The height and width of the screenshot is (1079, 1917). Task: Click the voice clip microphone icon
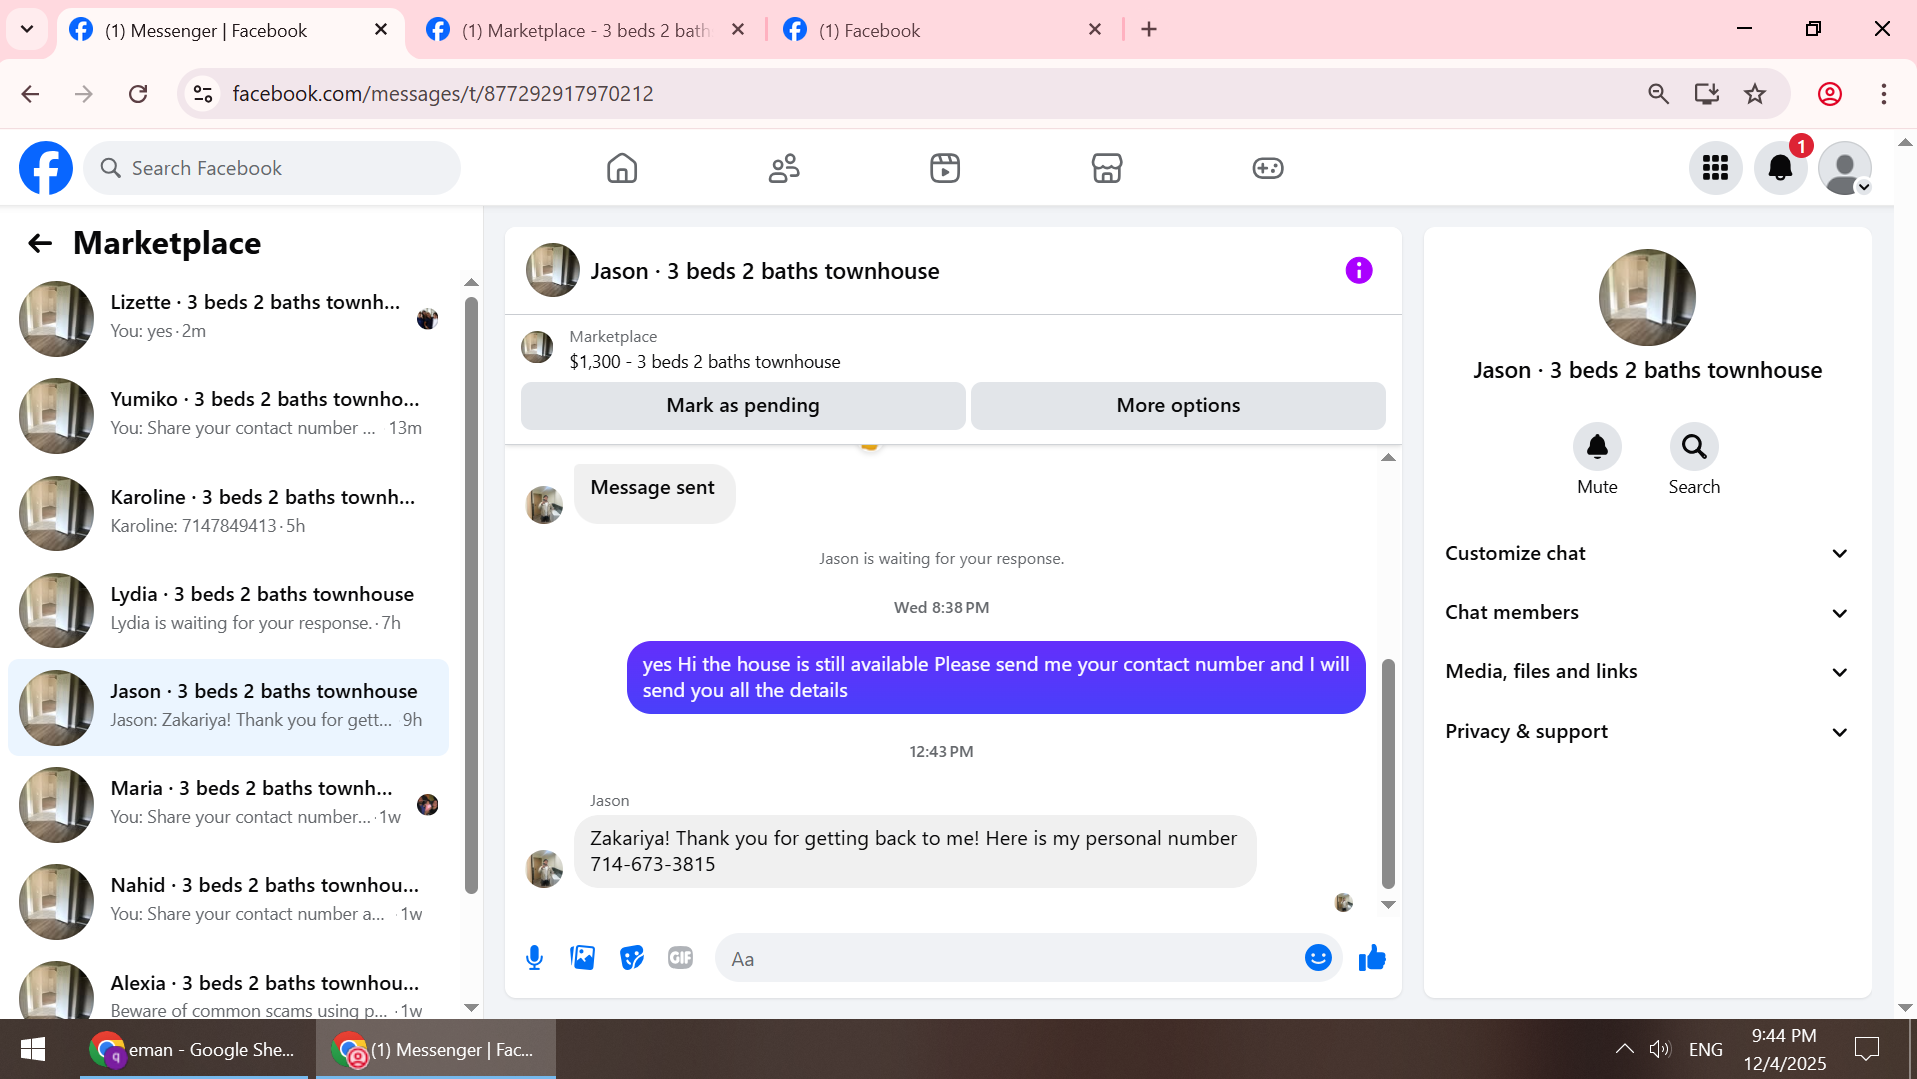click(x=535, y=958)
